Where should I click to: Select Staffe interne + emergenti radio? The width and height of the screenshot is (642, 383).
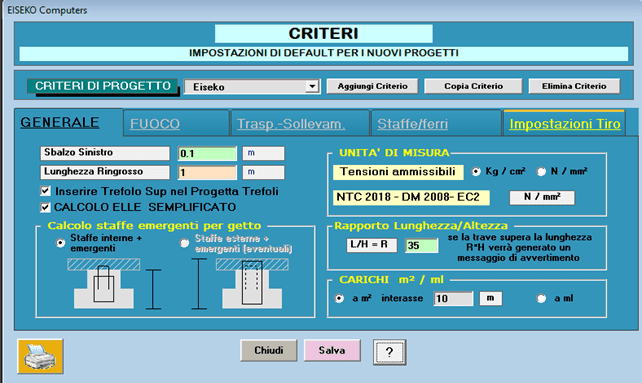click(x=61, y=243)
